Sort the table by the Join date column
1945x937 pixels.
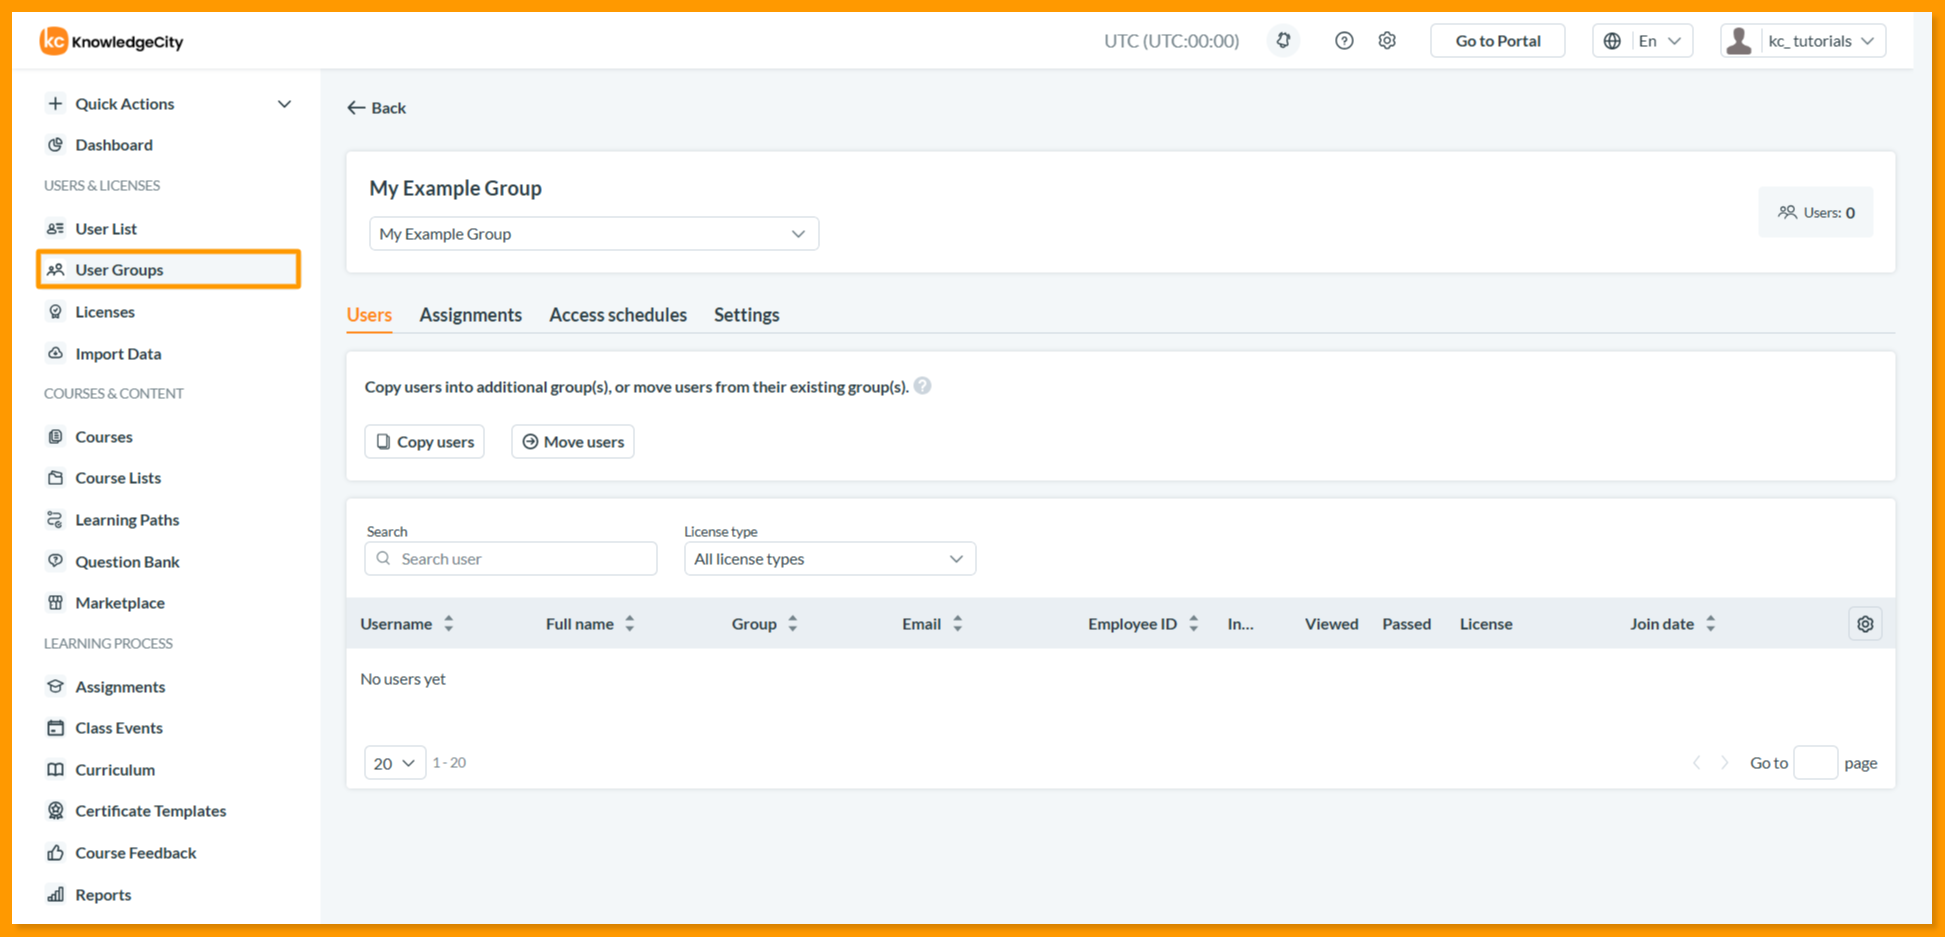click(1710, 624)
